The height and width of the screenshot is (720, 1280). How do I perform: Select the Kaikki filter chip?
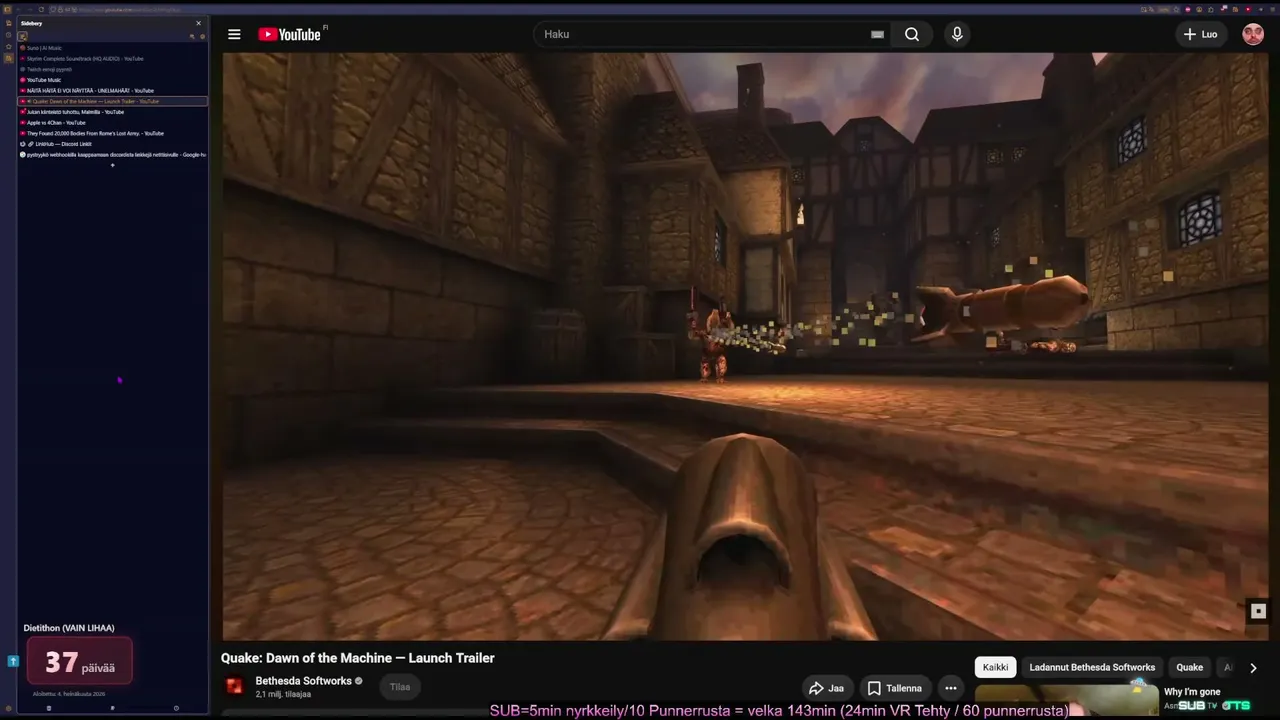[995, 667]
